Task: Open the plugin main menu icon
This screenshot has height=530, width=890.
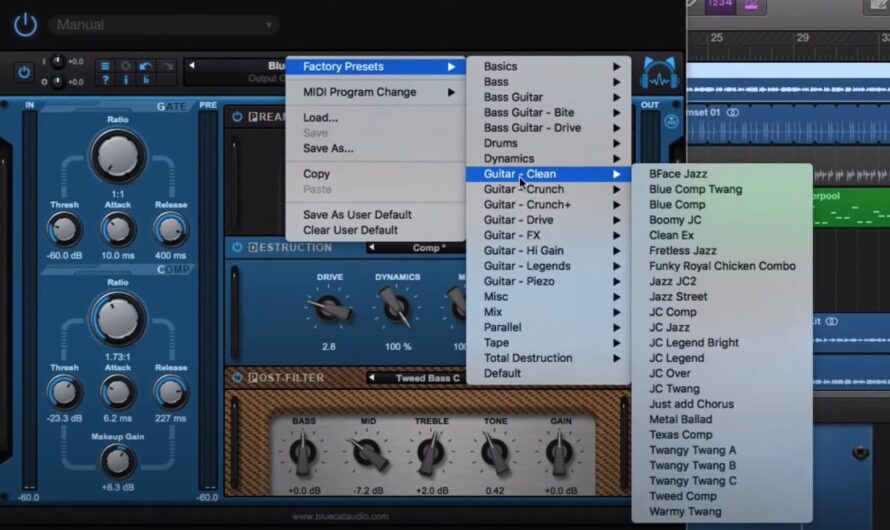Action: (x=105, y=66)
